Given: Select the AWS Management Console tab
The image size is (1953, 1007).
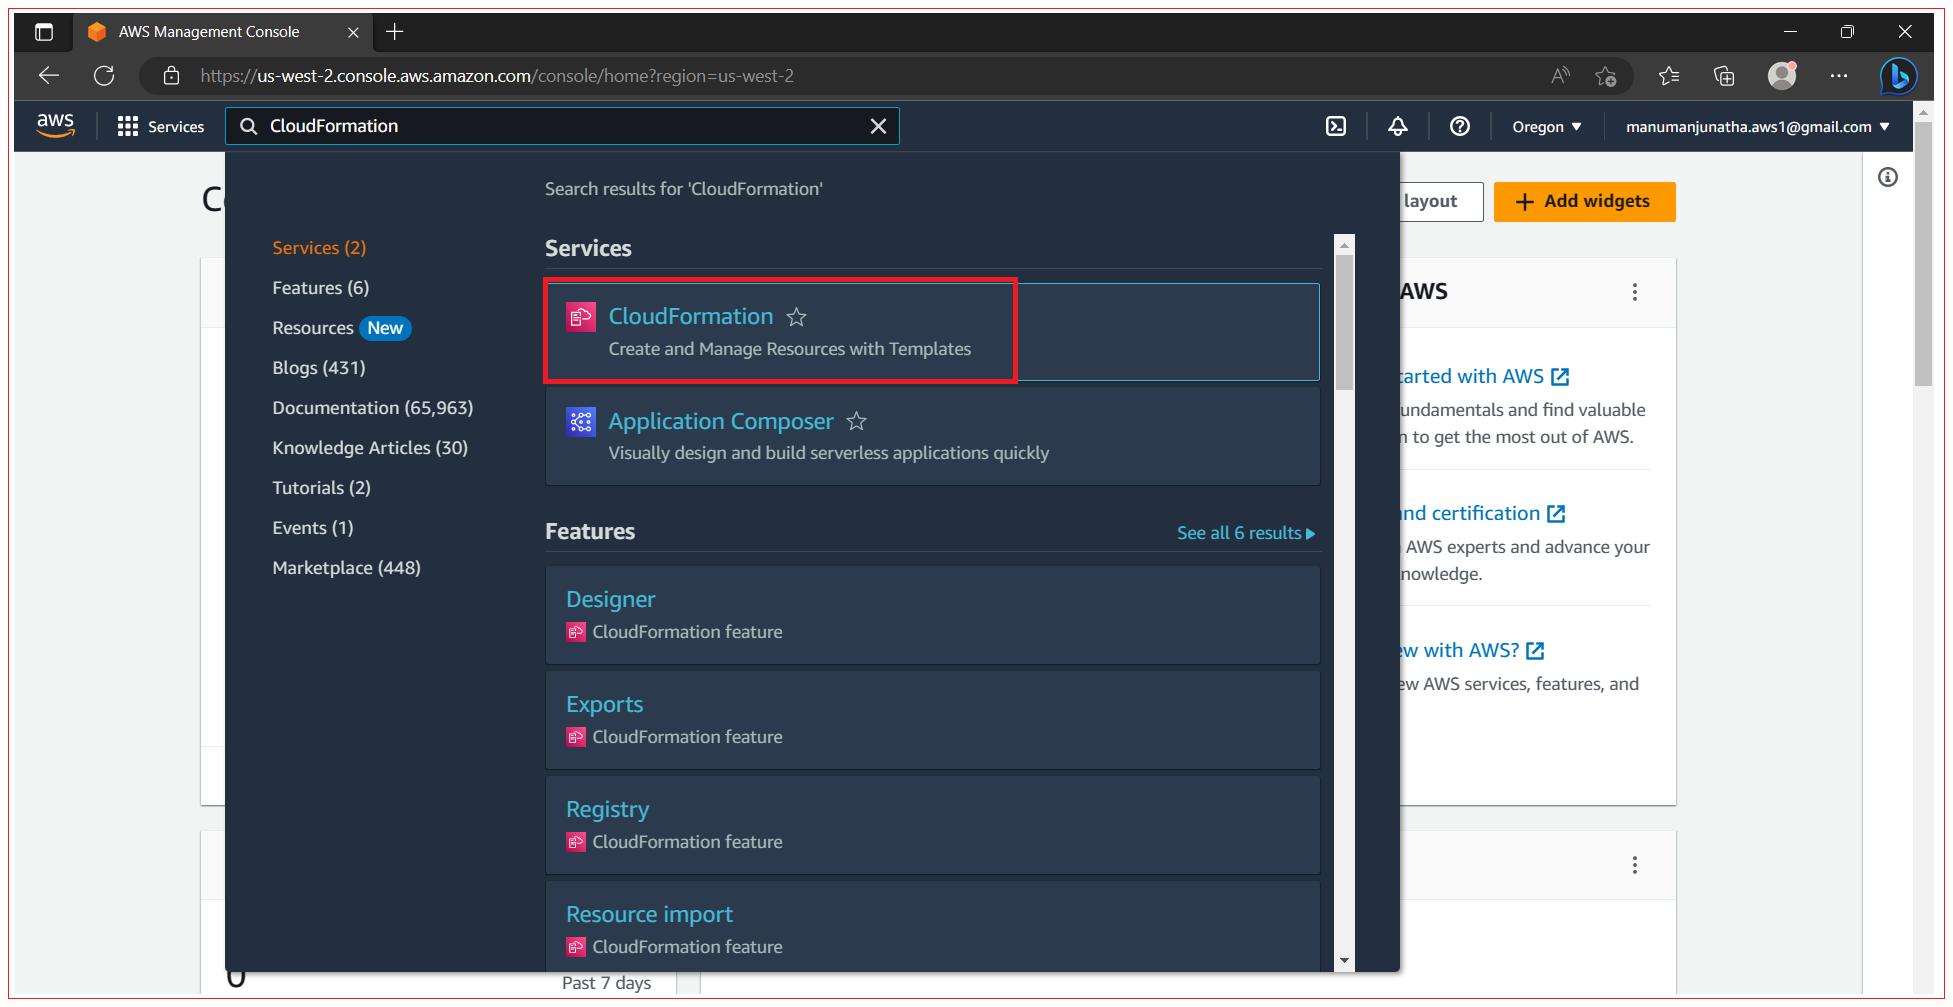Looking at the screenshot, I should click(222, 32).
